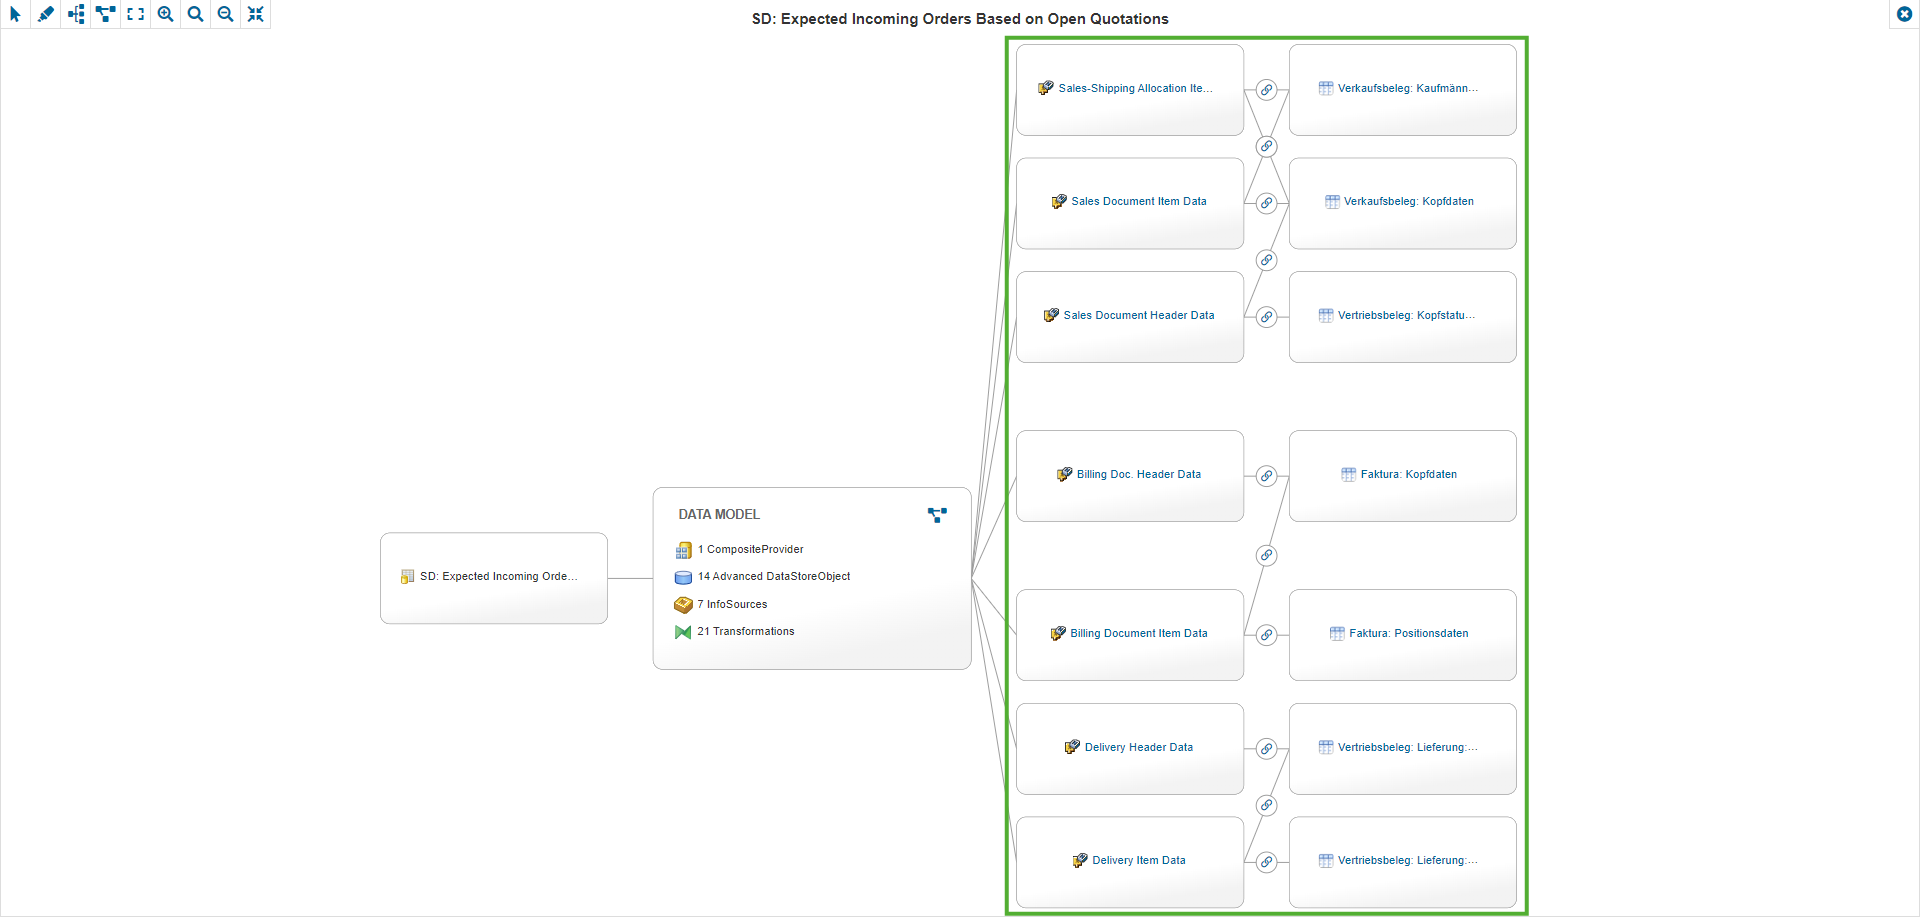Open the 21 Transformations entry
This screenshot has width=1920, height=917.
746,631
